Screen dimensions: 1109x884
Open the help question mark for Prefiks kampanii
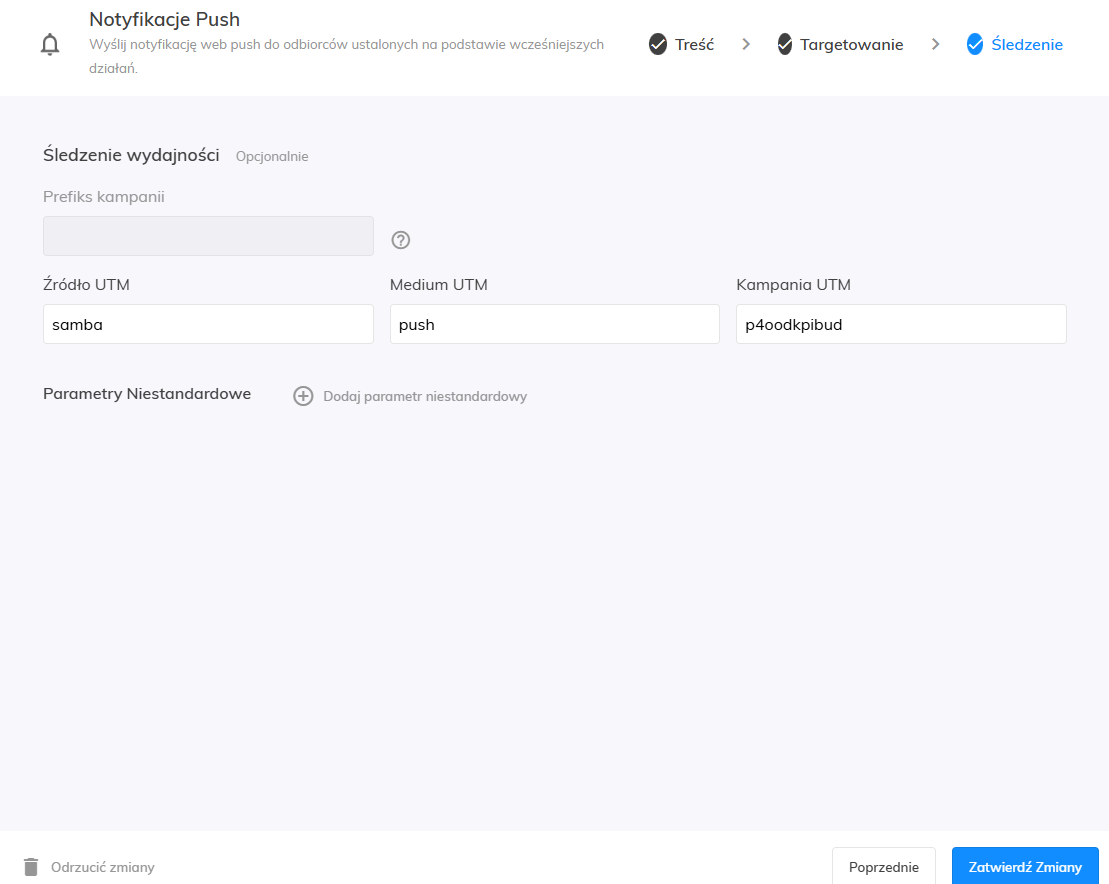(x=401, y=240)
